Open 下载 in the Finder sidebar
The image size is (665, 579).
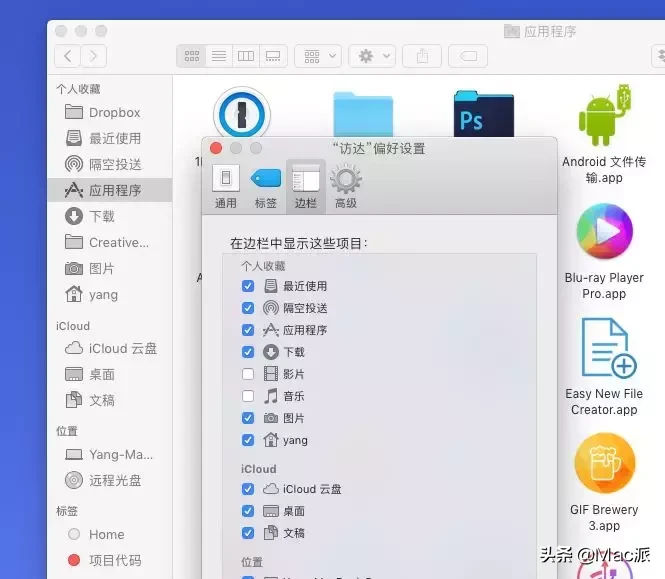tap(110, 216)
